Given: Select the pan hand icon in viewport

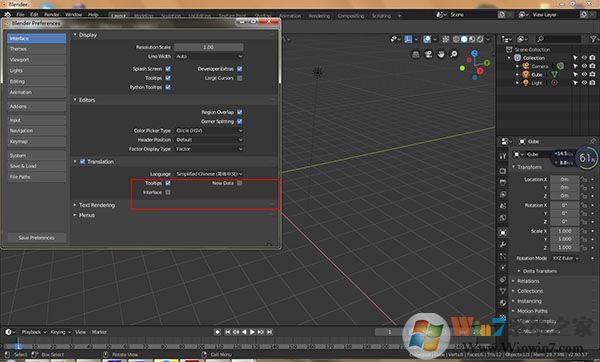Looking at the screenshot, I should [441, 54].
